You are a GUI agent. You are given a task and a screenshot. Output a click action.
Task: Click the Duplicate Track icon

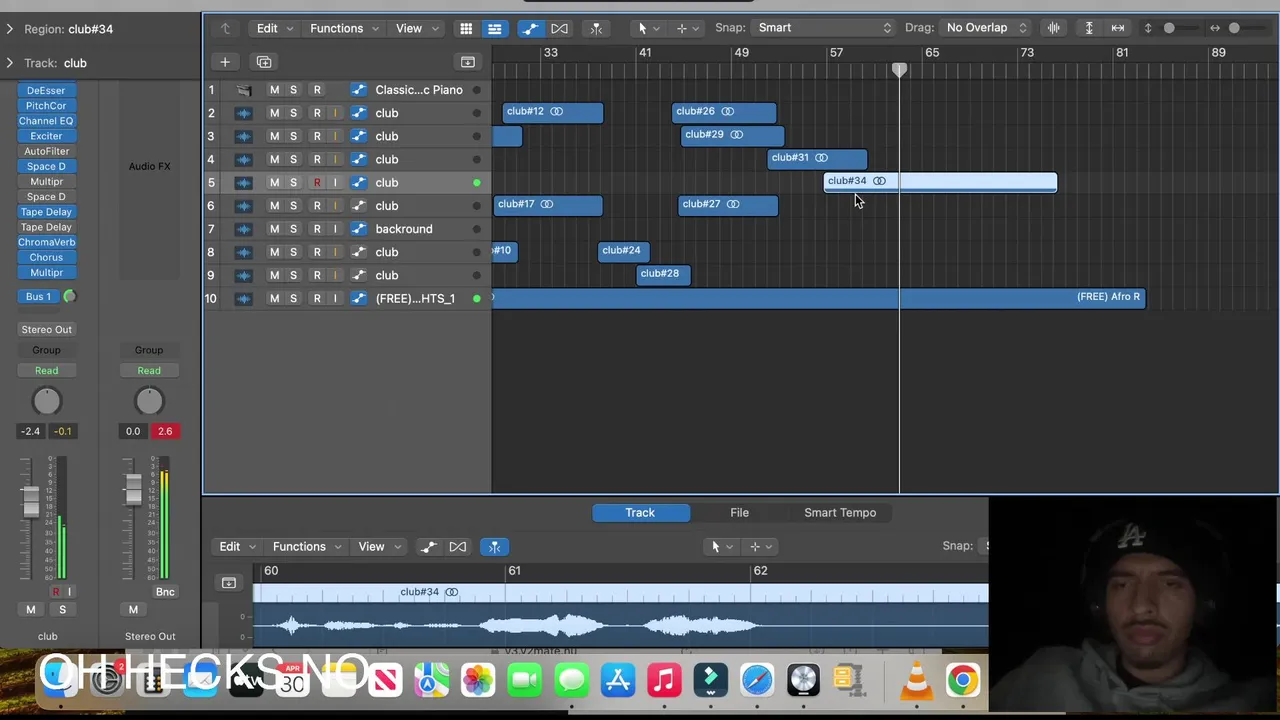[264, 62]
